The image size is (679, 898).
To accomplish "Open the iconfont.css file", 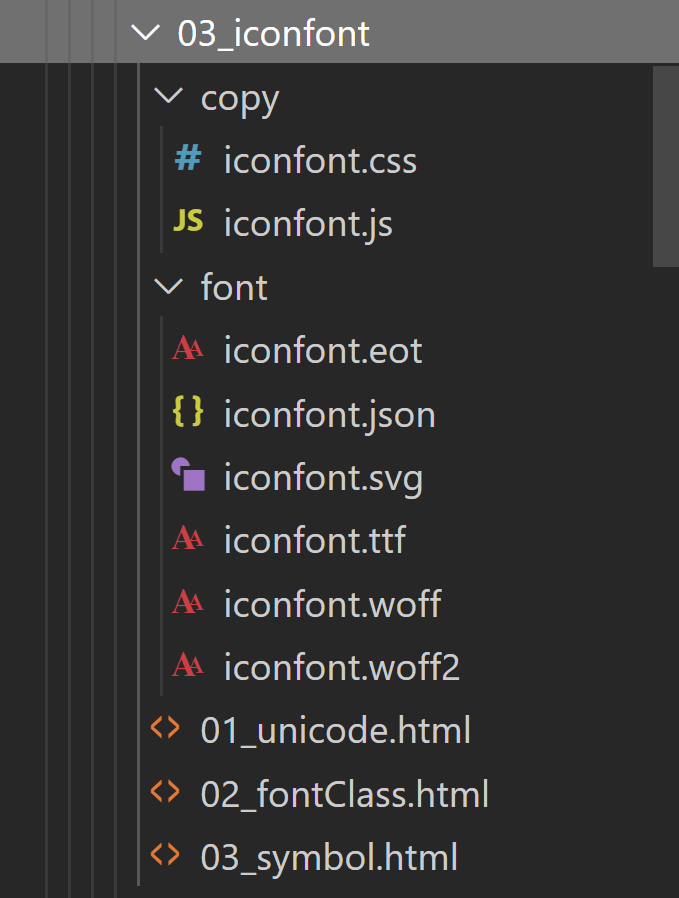I will click(x=320, y=159).
